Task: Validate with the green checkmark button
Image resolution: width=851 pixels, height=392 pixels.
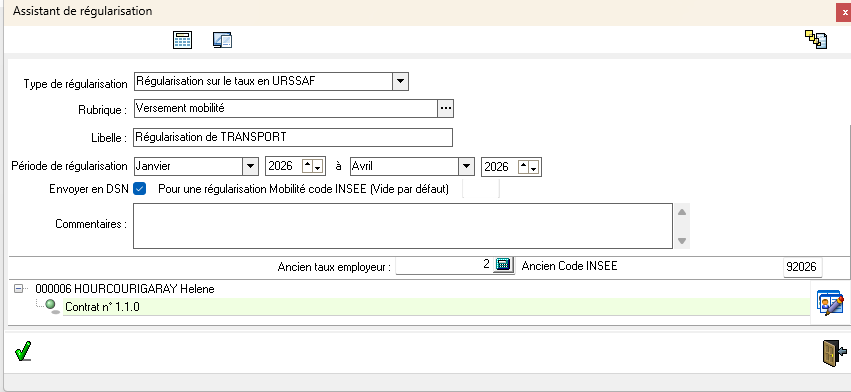Action: click(x=23, y=351)
